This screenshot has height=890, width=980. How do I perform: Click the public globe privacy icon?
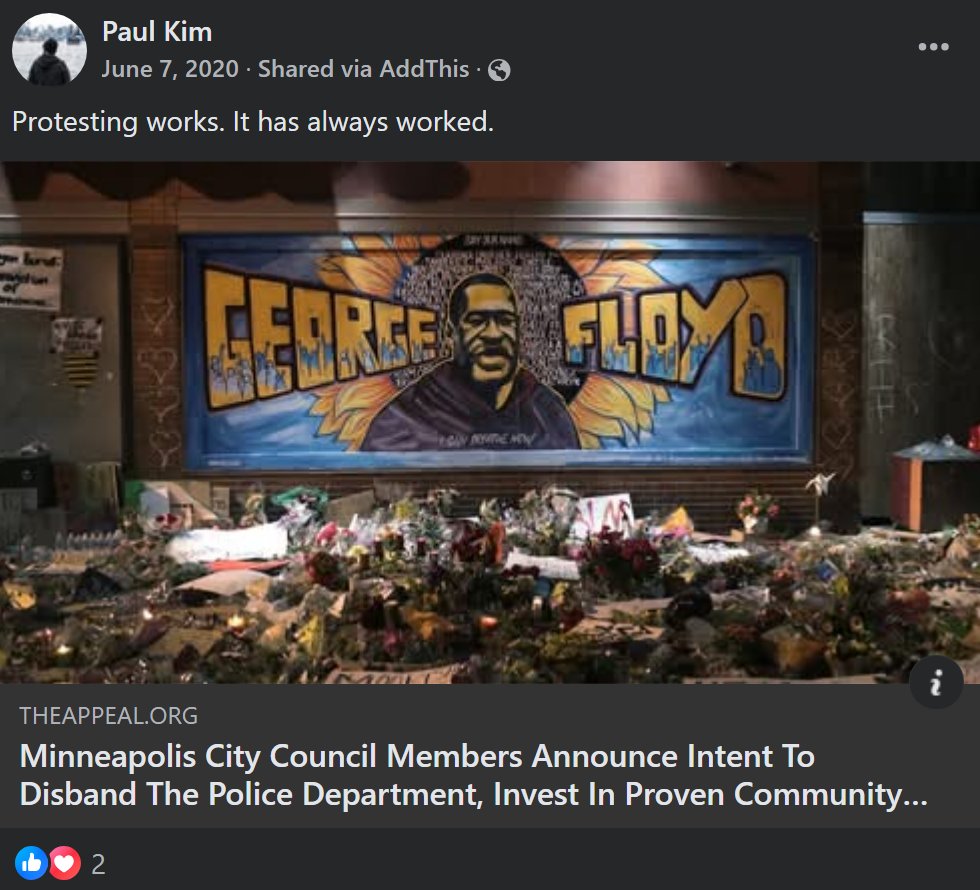[x=499, y=70]
